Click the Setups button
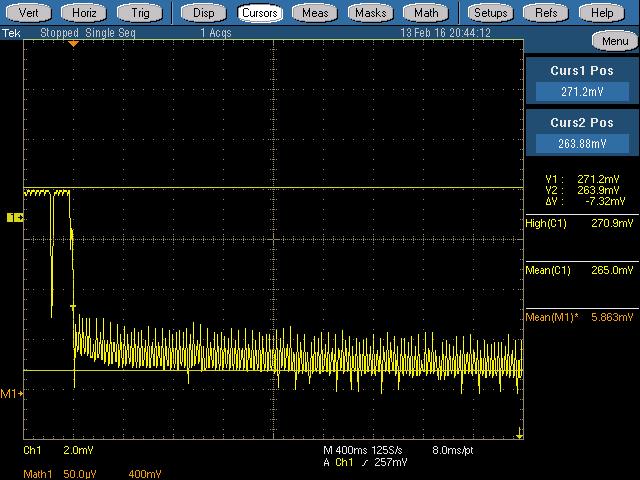The image size is (640, 480). (x=490, y=13)
